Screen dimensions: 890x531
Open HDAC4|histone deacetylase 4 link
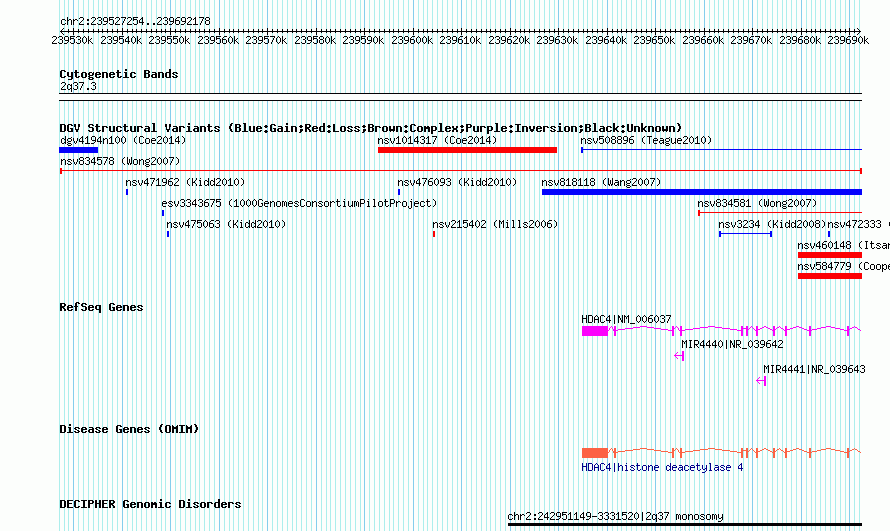(662, 467)
